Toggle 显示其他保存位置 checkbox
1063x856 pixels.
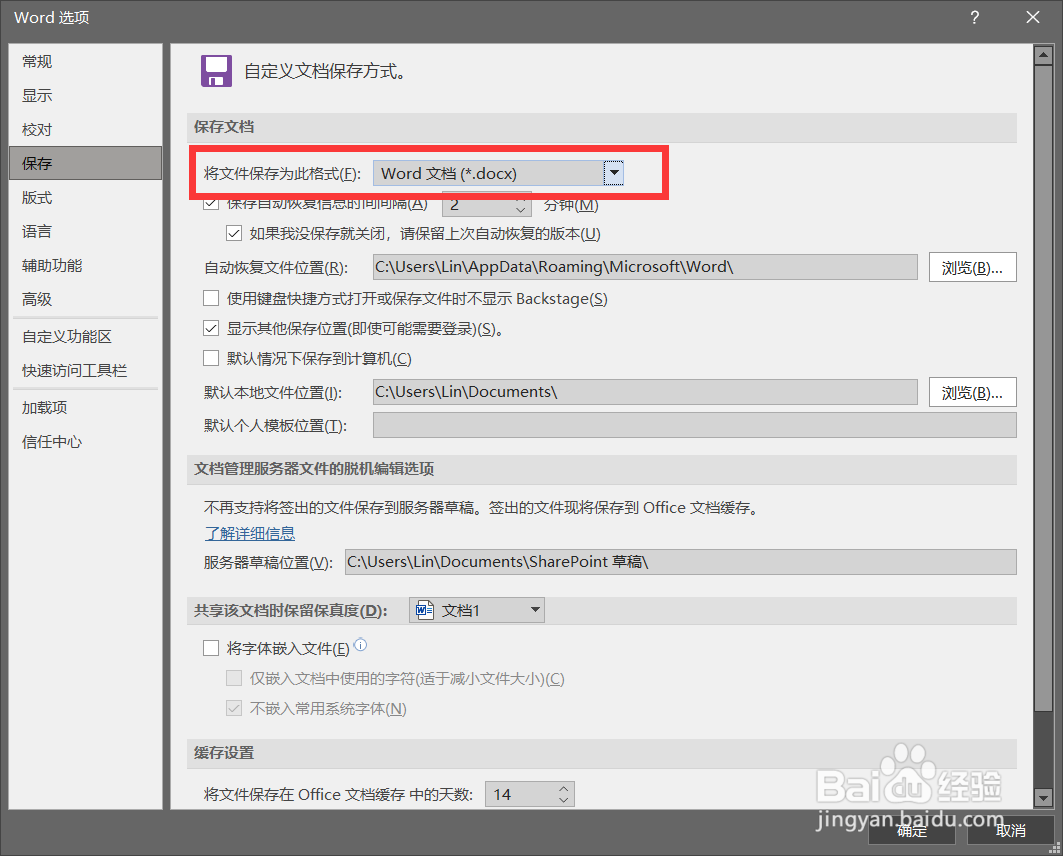pyautogui.click(x=211, y=329)
